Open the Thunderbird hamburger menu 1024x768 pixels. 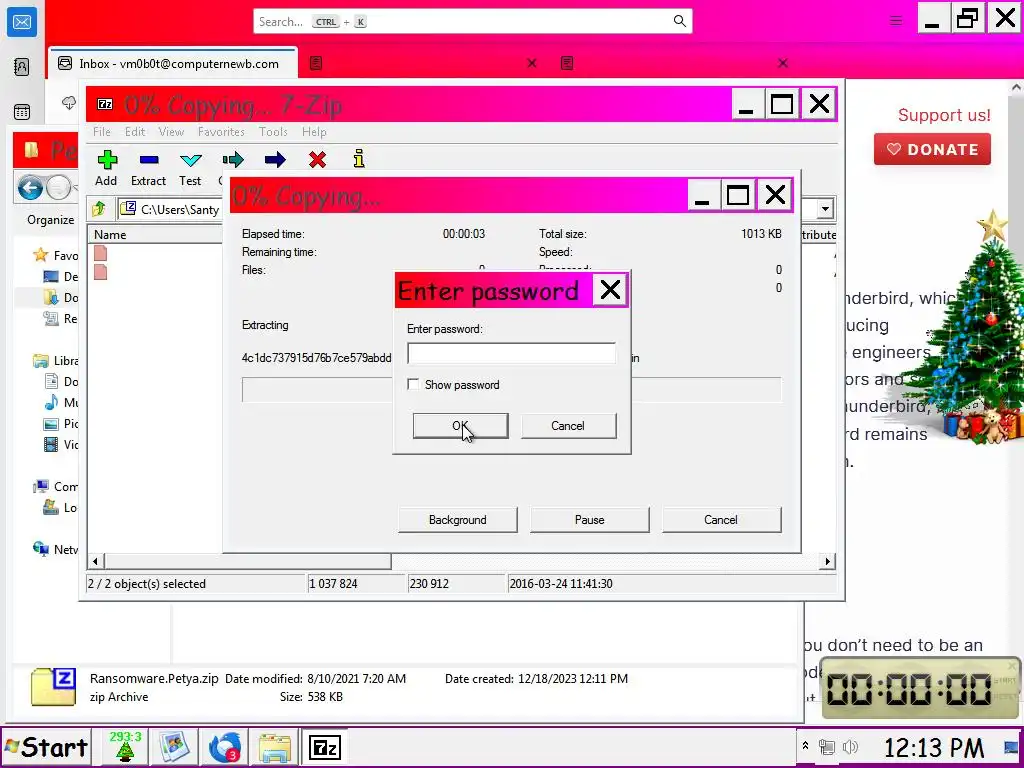click(896, 21)
